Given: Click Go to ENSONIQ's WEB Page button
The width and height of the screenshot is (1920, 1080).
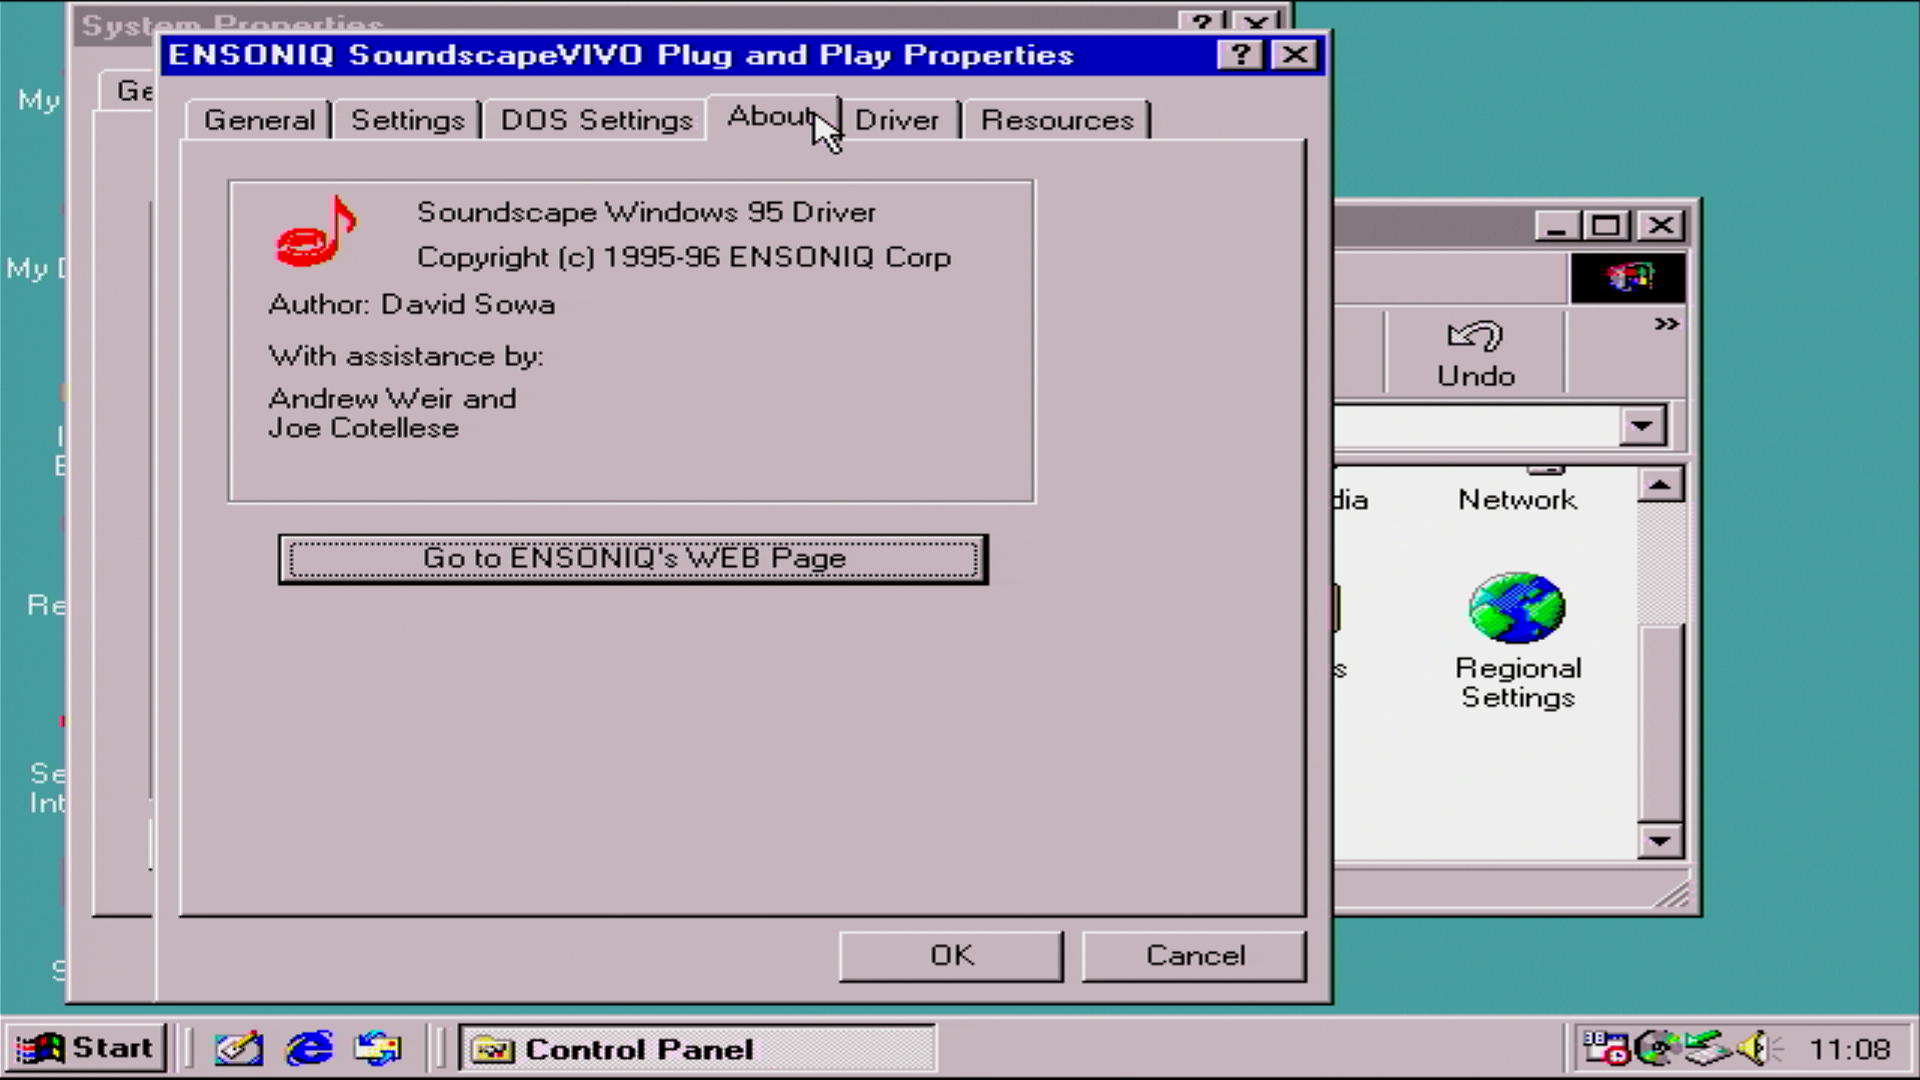Looking at the screenshot, I should (633, 558).
